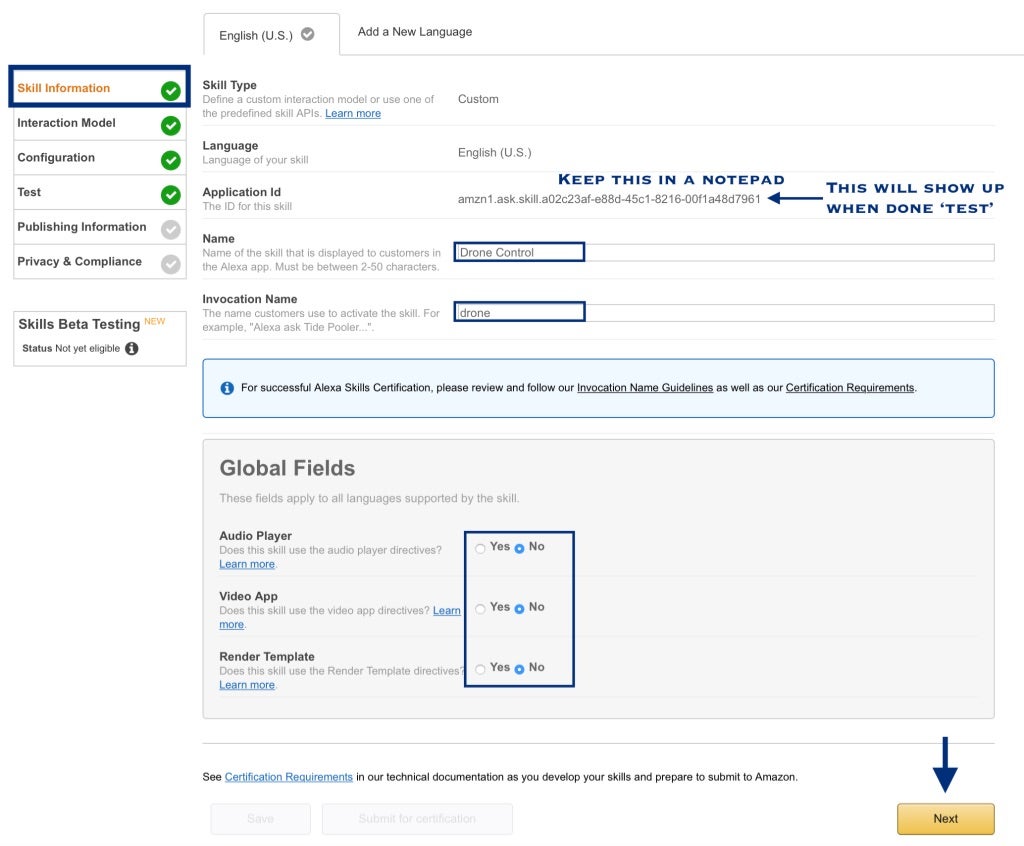Screen dimensions: 1024x846
Task: Select No for Render Template
Action: 519,669
